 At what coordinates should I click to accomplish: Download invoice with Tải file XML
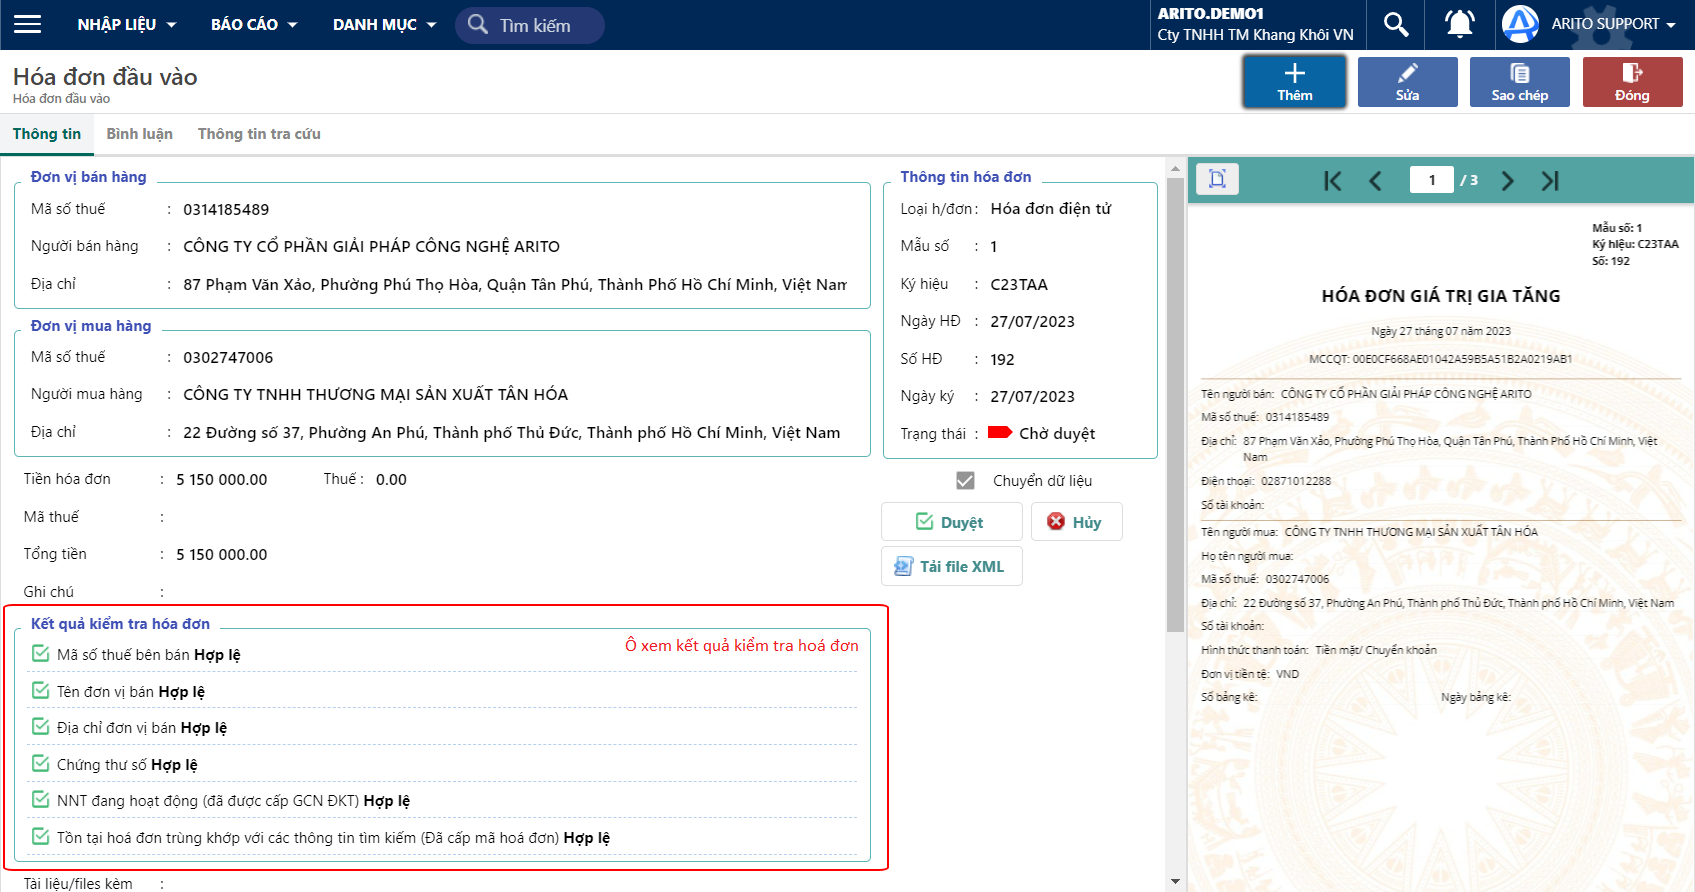point(951,566)
